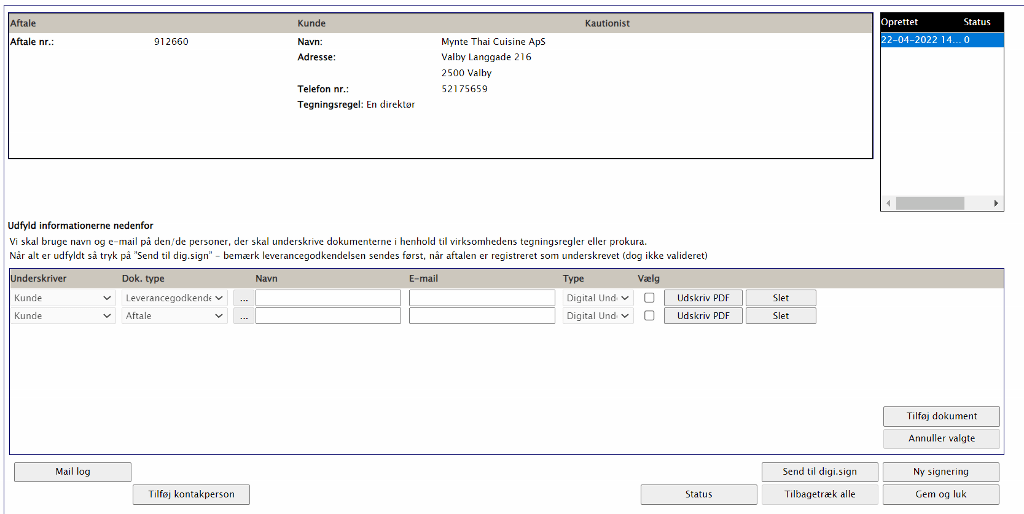Screen dimensions: 1024x514
Task: Click the Oprettet column header
Action: tap(899, 21)
